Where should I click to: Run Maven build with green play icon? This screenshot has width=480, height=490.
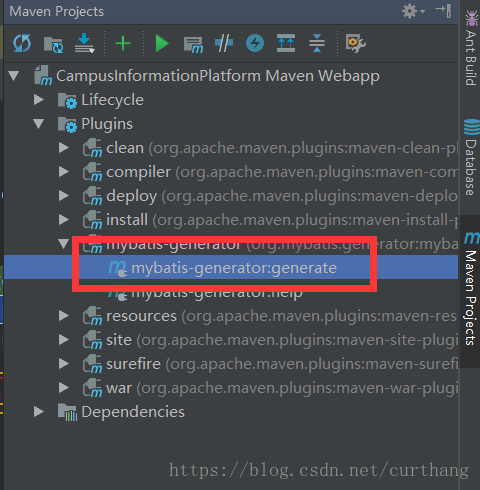[x=162, y=44]
